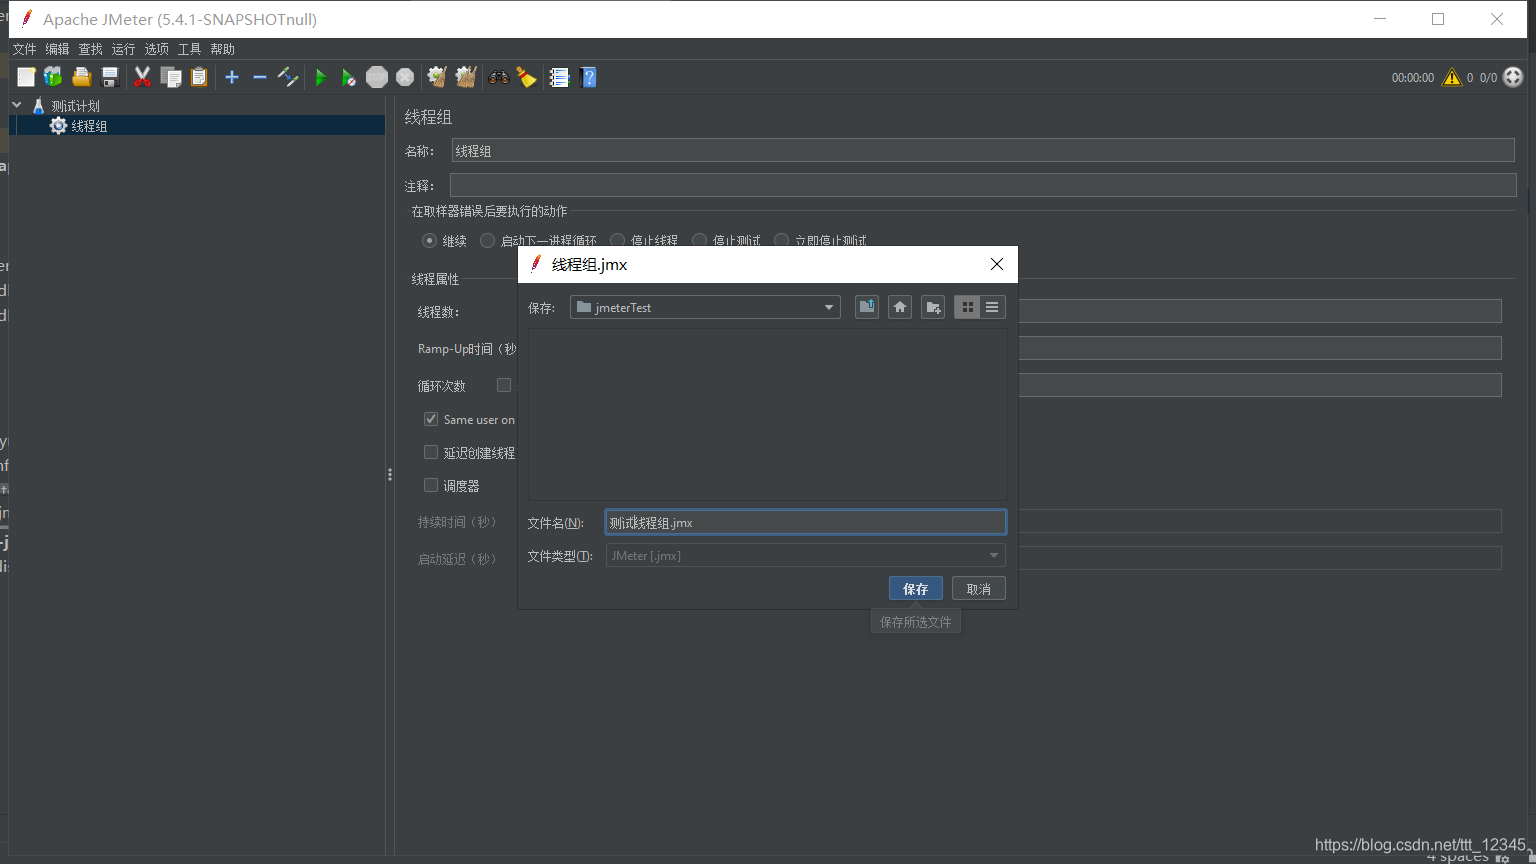
Task: Click the Copy toolbar icon
Action: (171, 77)
